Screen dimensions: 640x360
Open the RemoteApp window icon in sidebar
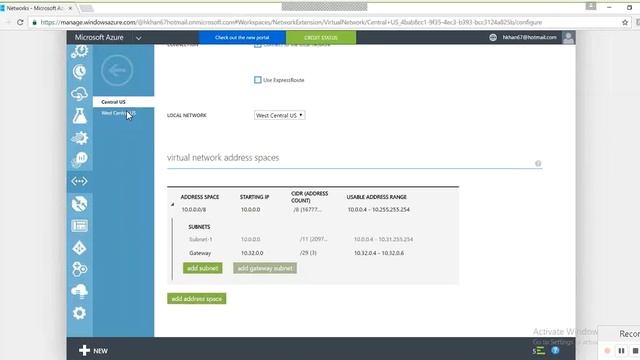click(x=80, y=226)
